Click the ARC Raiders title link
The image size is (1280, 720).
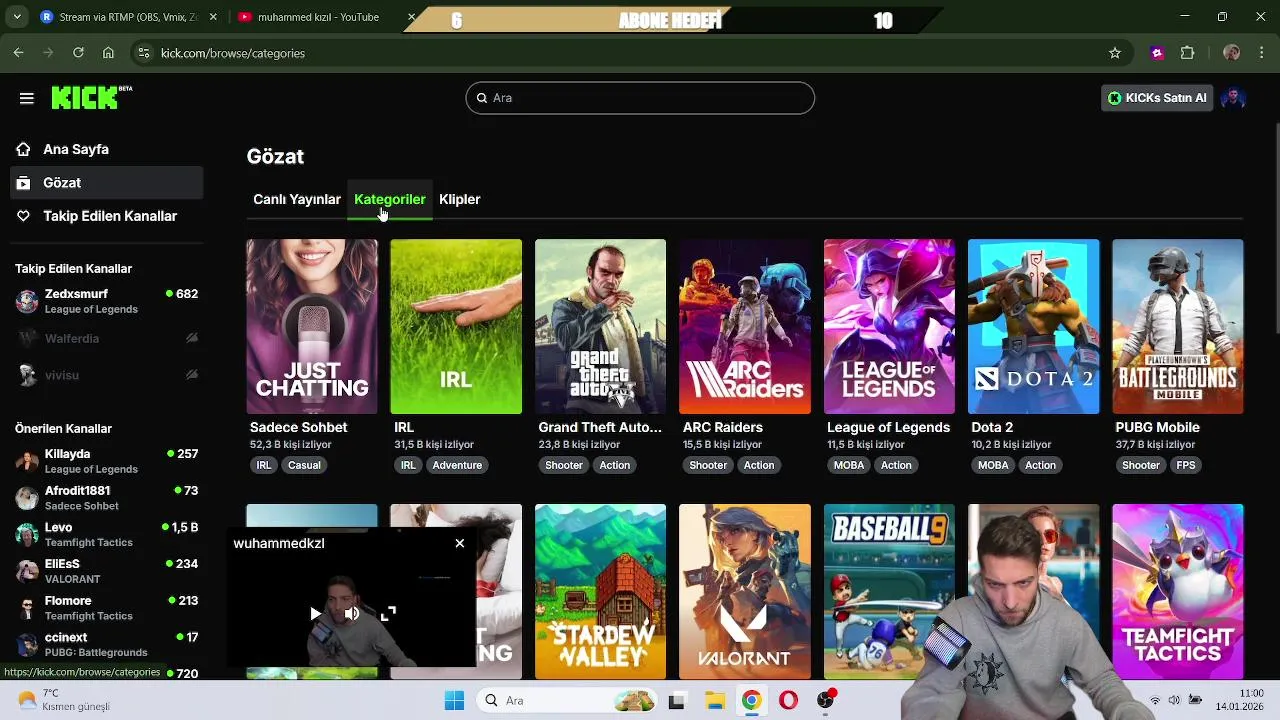point(723,427)
